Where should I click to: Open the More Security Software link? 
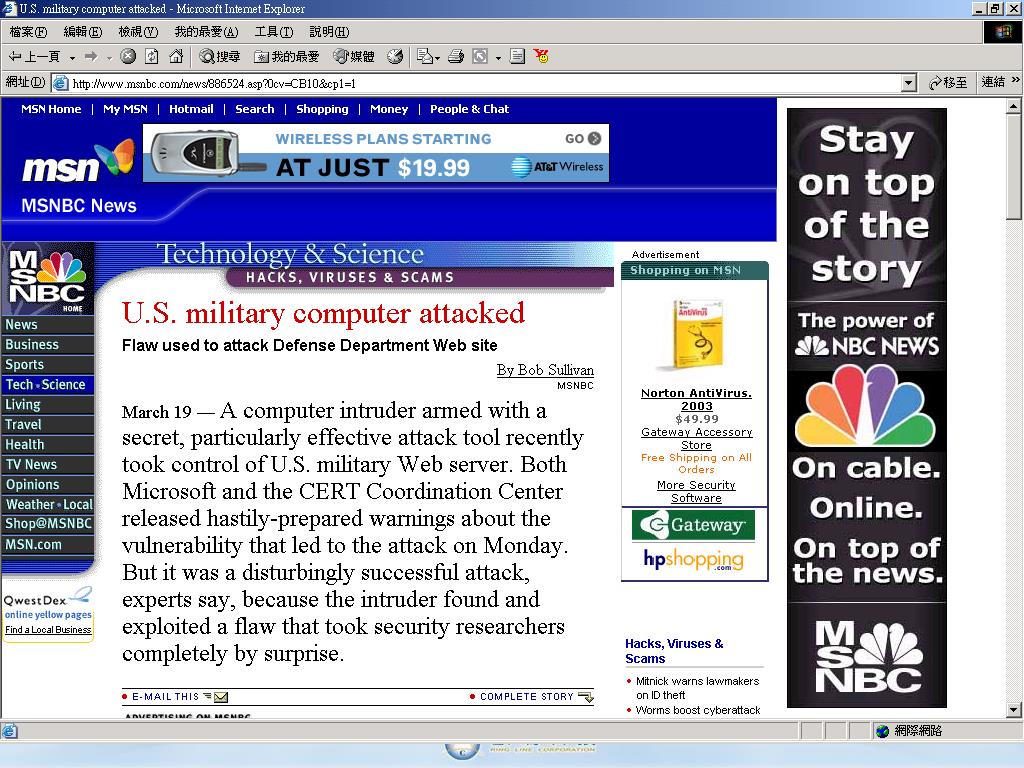pos(696,491)
